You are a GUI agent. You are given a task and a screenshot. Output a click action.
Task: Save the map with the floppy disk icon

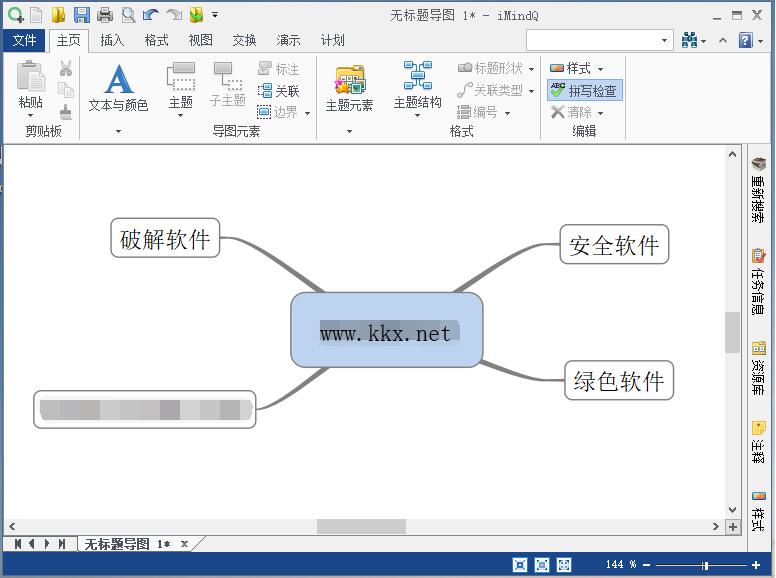click(x=82, y=15)
